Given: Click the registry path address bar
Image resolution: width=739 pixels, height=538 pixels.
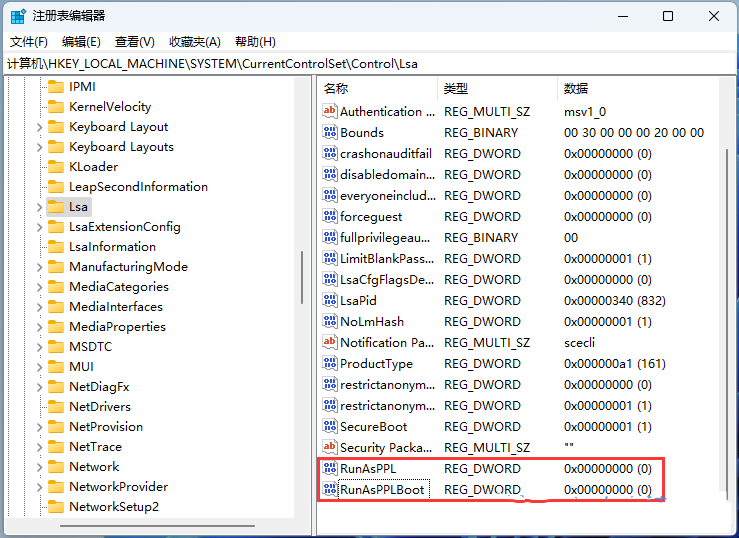Looking at the screenshot, I should point(370,64).
